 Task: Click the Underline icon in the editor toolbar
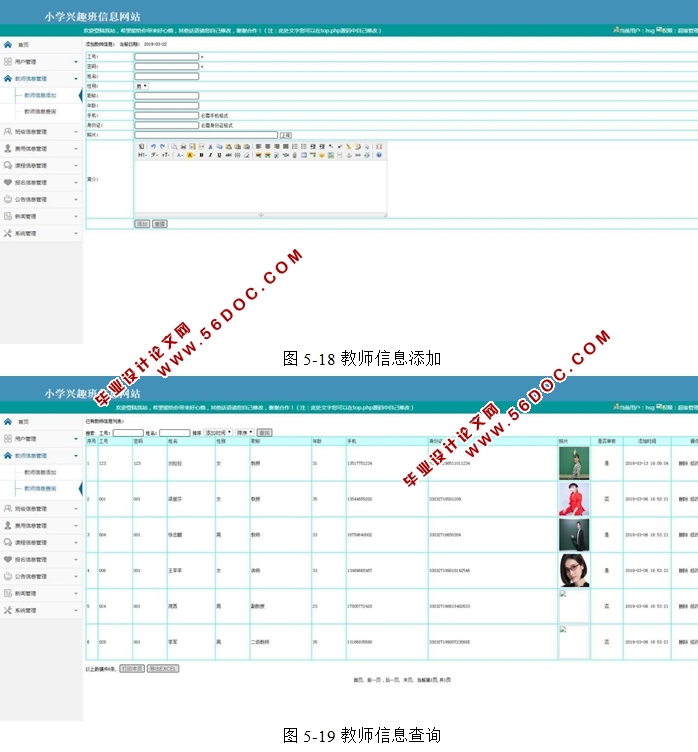(x=220, y=155)
